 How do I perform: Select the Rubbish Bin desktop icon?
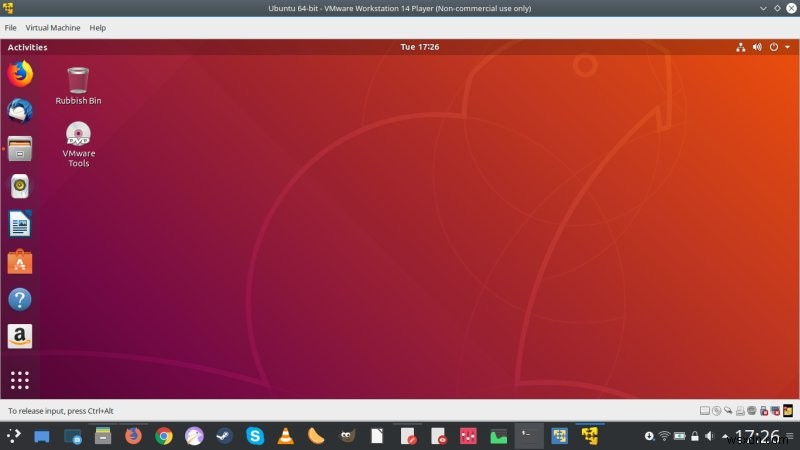(x=78, y=86)
